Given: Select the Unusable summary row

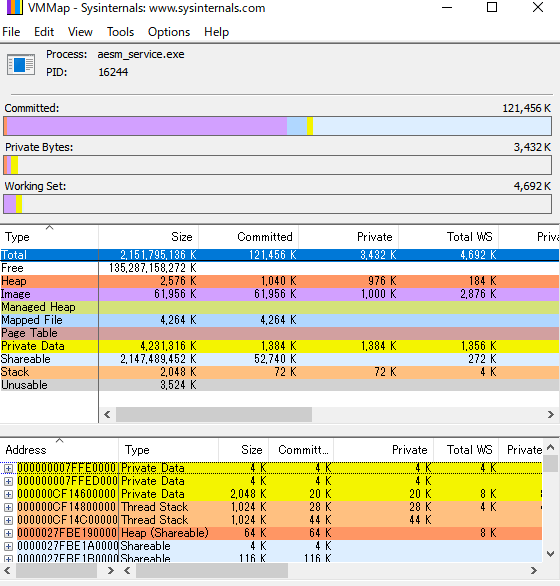Looking at the screenshot, I should 280,385.
